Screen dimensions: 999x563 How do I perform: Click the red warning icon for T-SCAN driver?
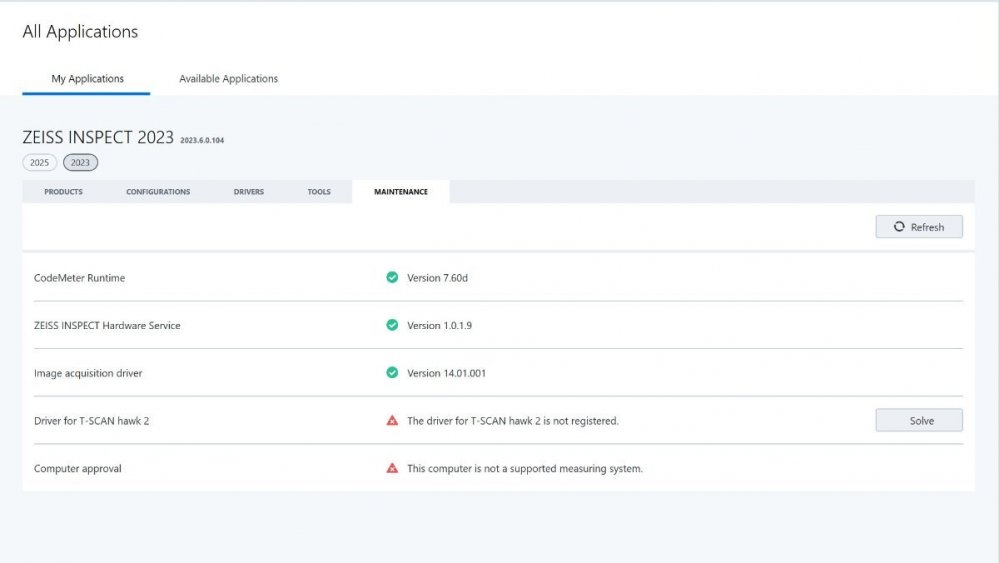pos(392,421)
